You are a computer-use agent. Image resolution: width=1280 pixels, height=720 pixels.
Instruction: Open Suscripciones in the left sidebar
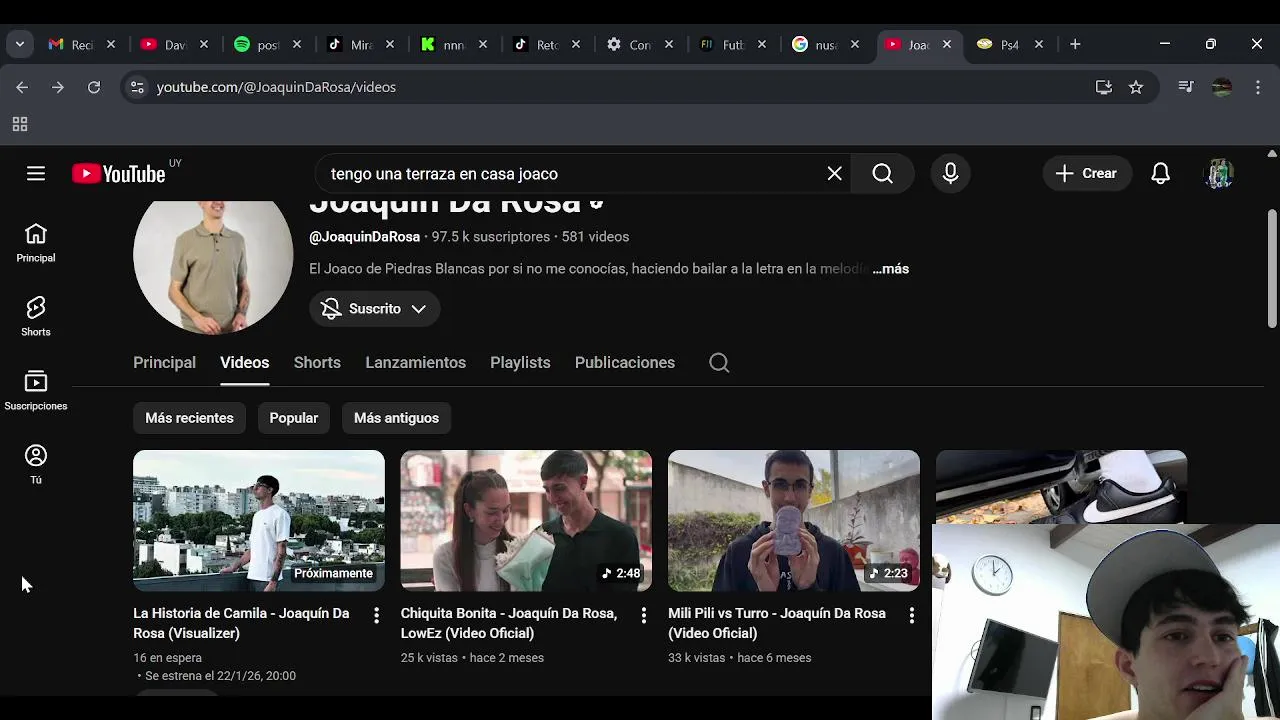click(x=36, y=391)
